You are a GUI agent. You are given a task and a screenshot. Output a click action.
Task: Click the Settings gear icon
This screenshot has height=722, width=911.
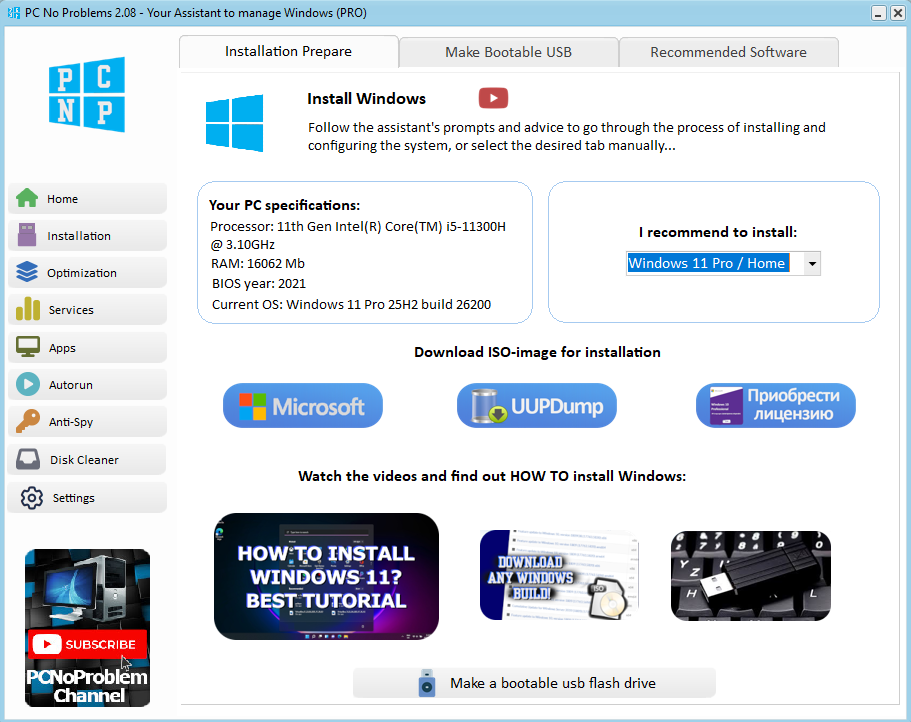[x=32, y=498]
